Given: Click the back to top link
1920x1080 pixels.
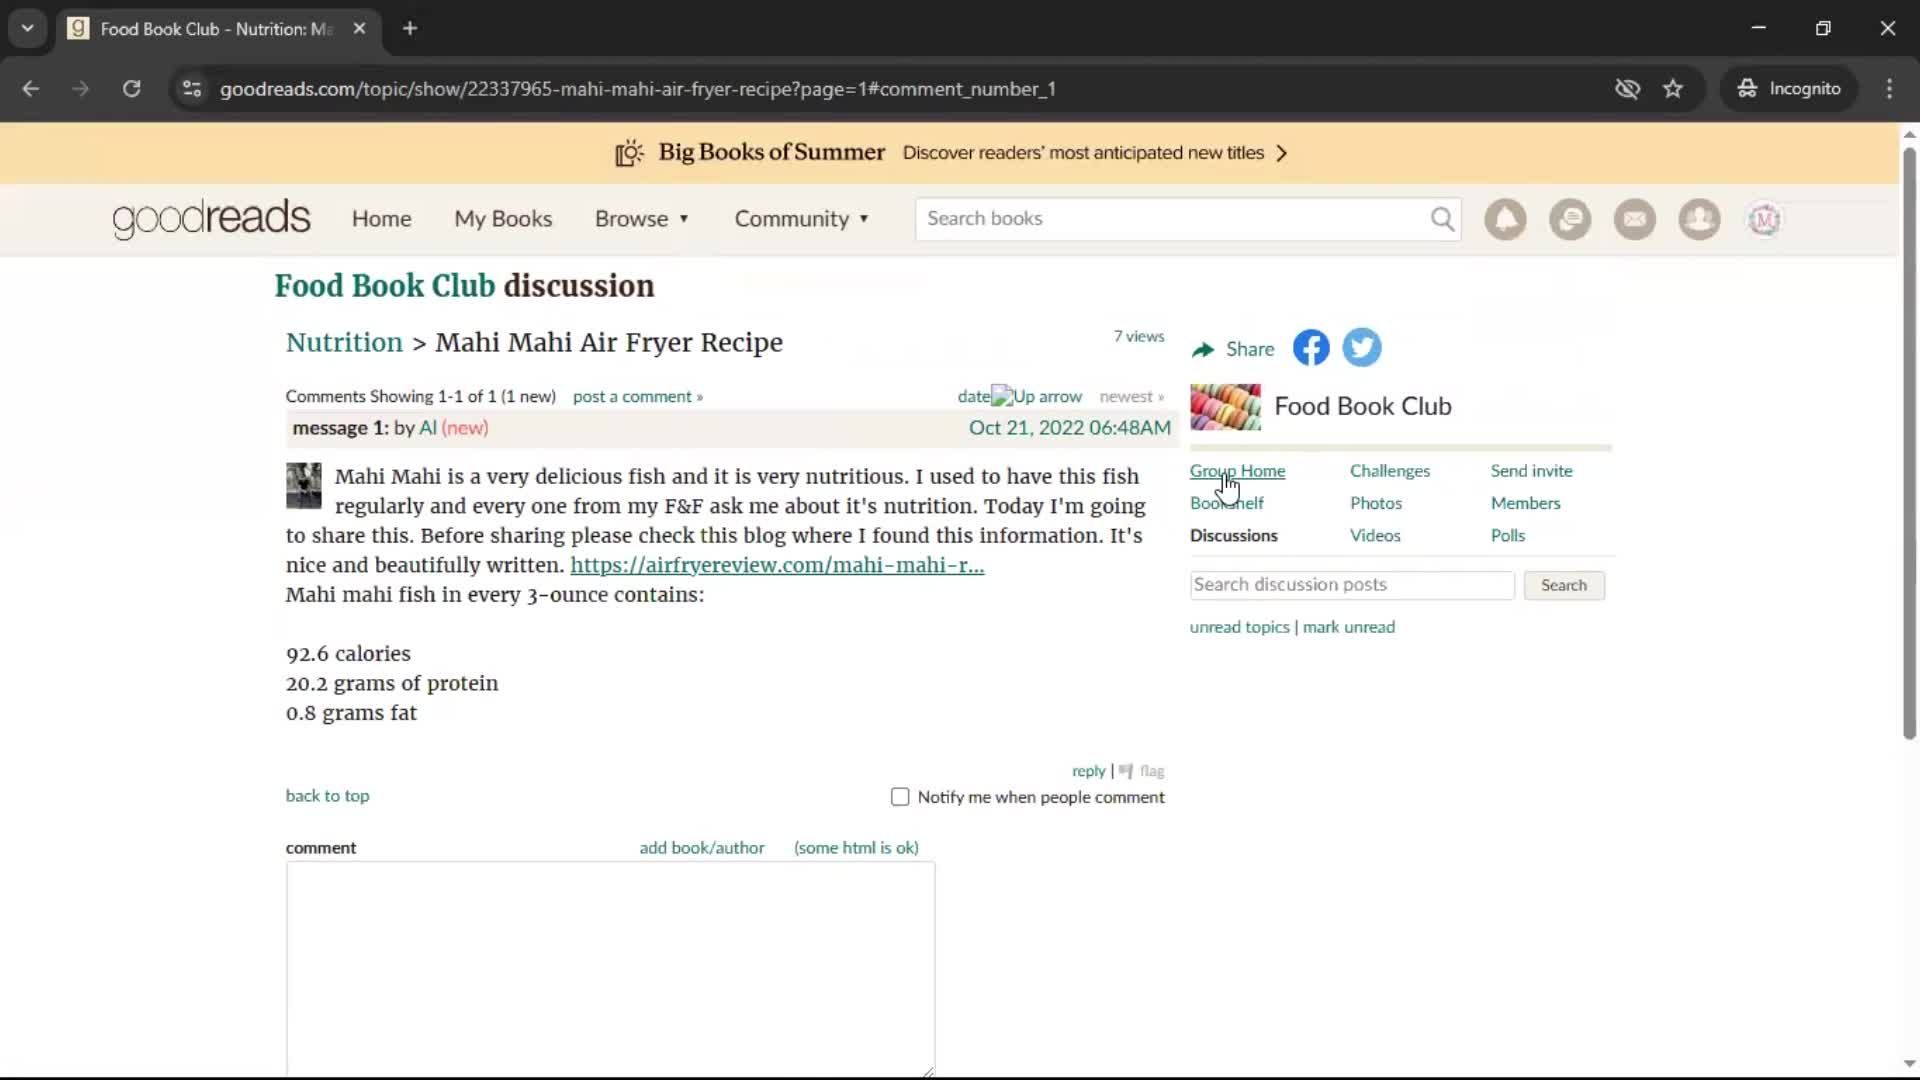Looking at the screenshot, I should (x=327, y=796).
